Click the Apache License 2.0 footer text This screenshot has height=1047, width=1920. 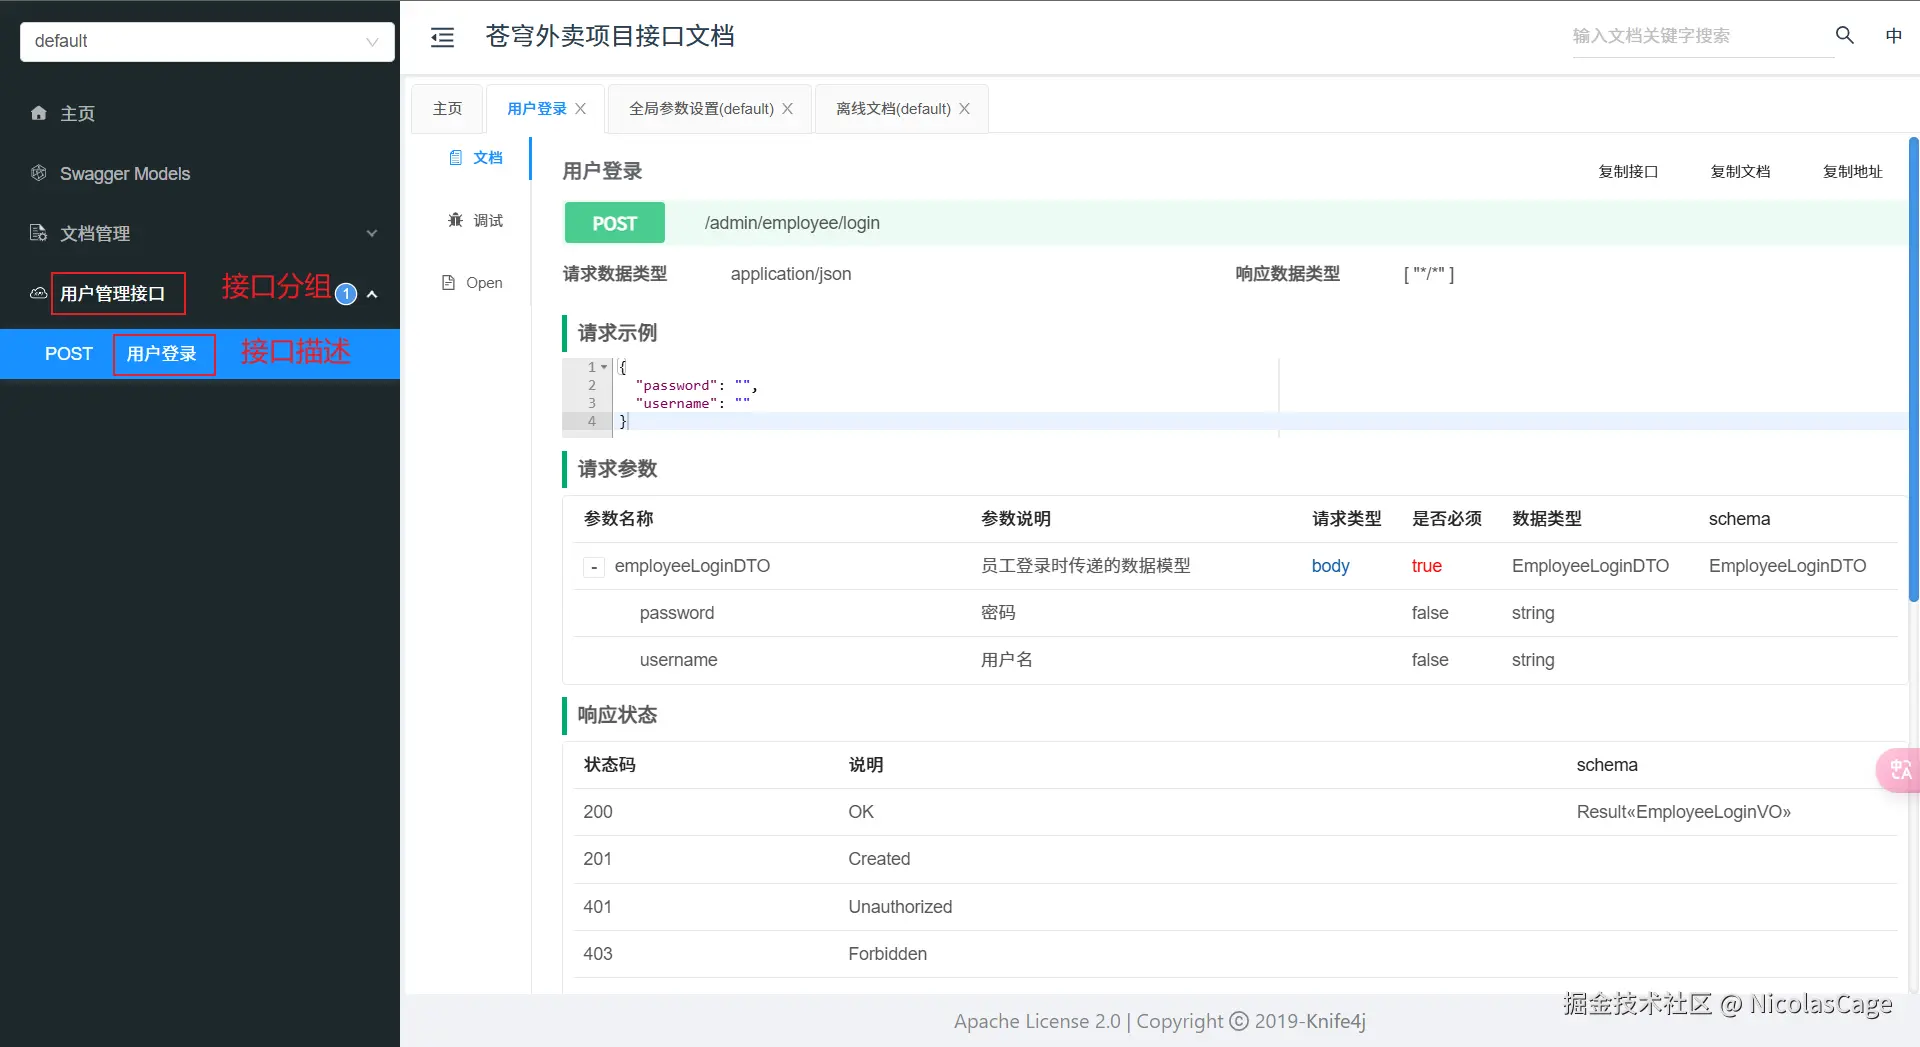tap(1037, 1021)
